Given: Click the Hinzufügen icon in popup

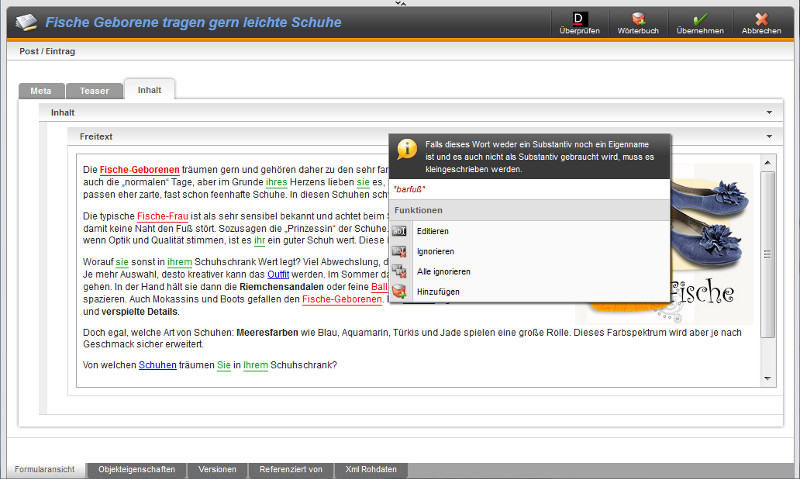Looking at the screenshot, I should coord(400,291).
